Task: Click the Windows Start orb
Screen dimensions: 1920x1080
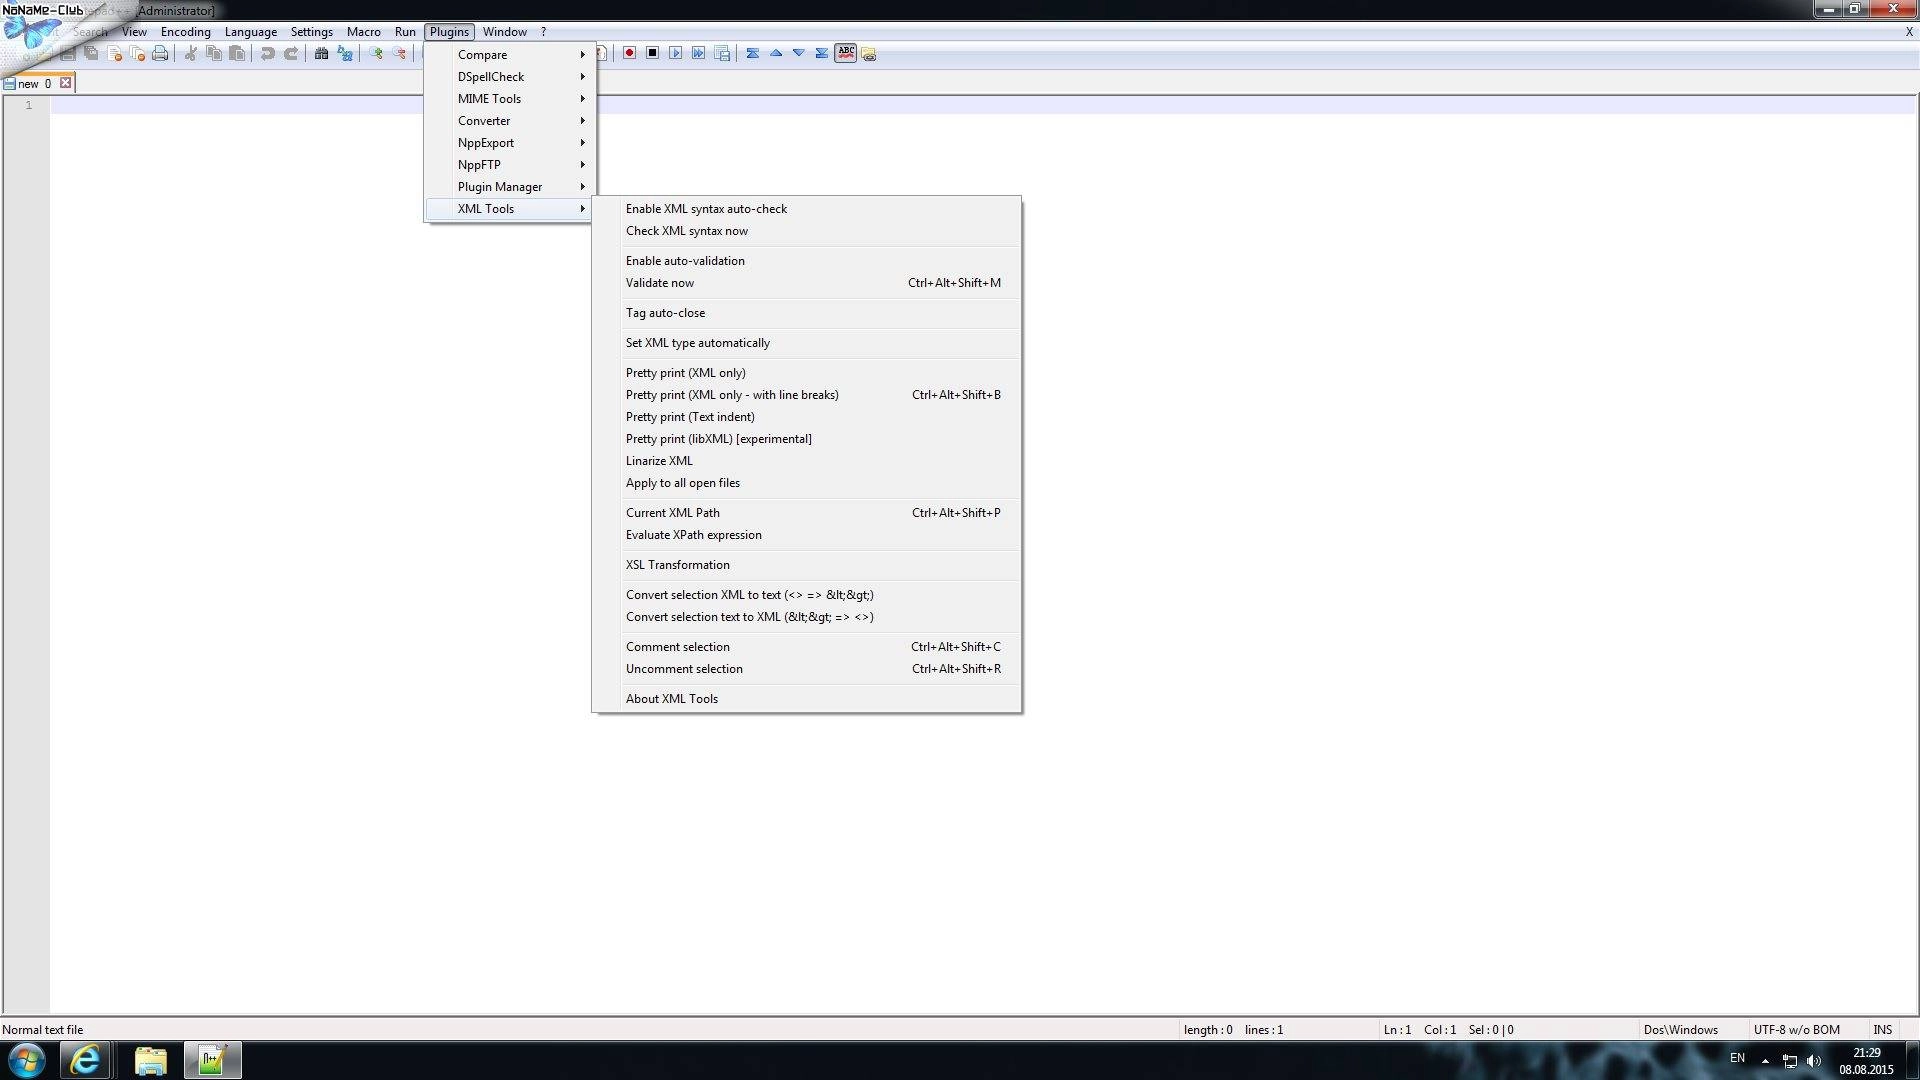Action: coord(27,1060)
